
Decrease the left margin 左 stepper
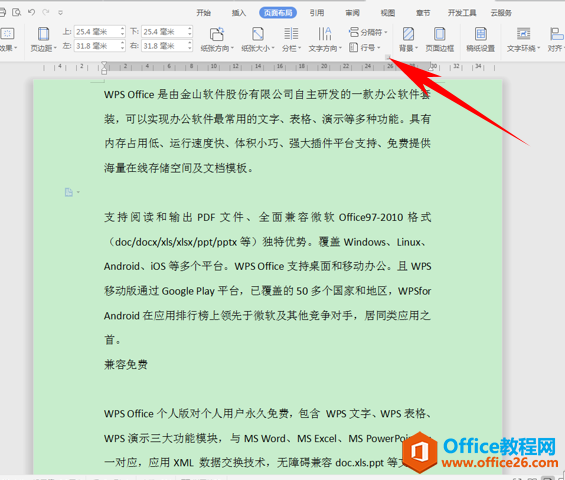(123, 49)
